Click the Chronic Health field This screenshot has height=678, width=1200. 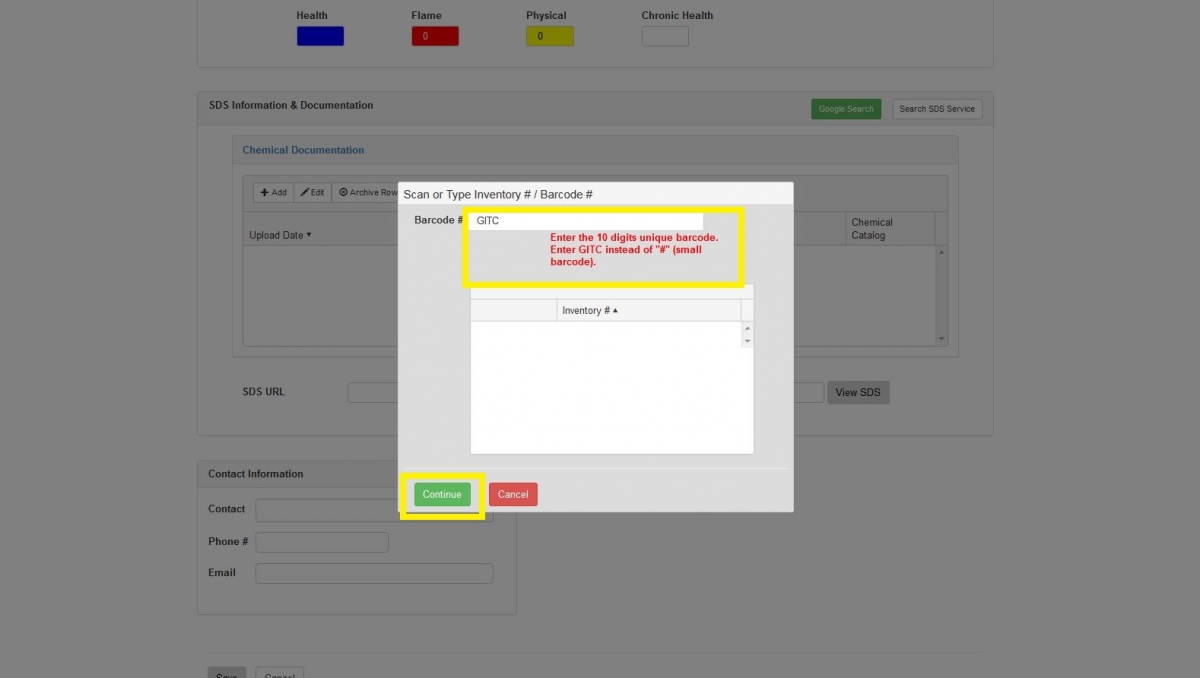click(x=665, y=36)
